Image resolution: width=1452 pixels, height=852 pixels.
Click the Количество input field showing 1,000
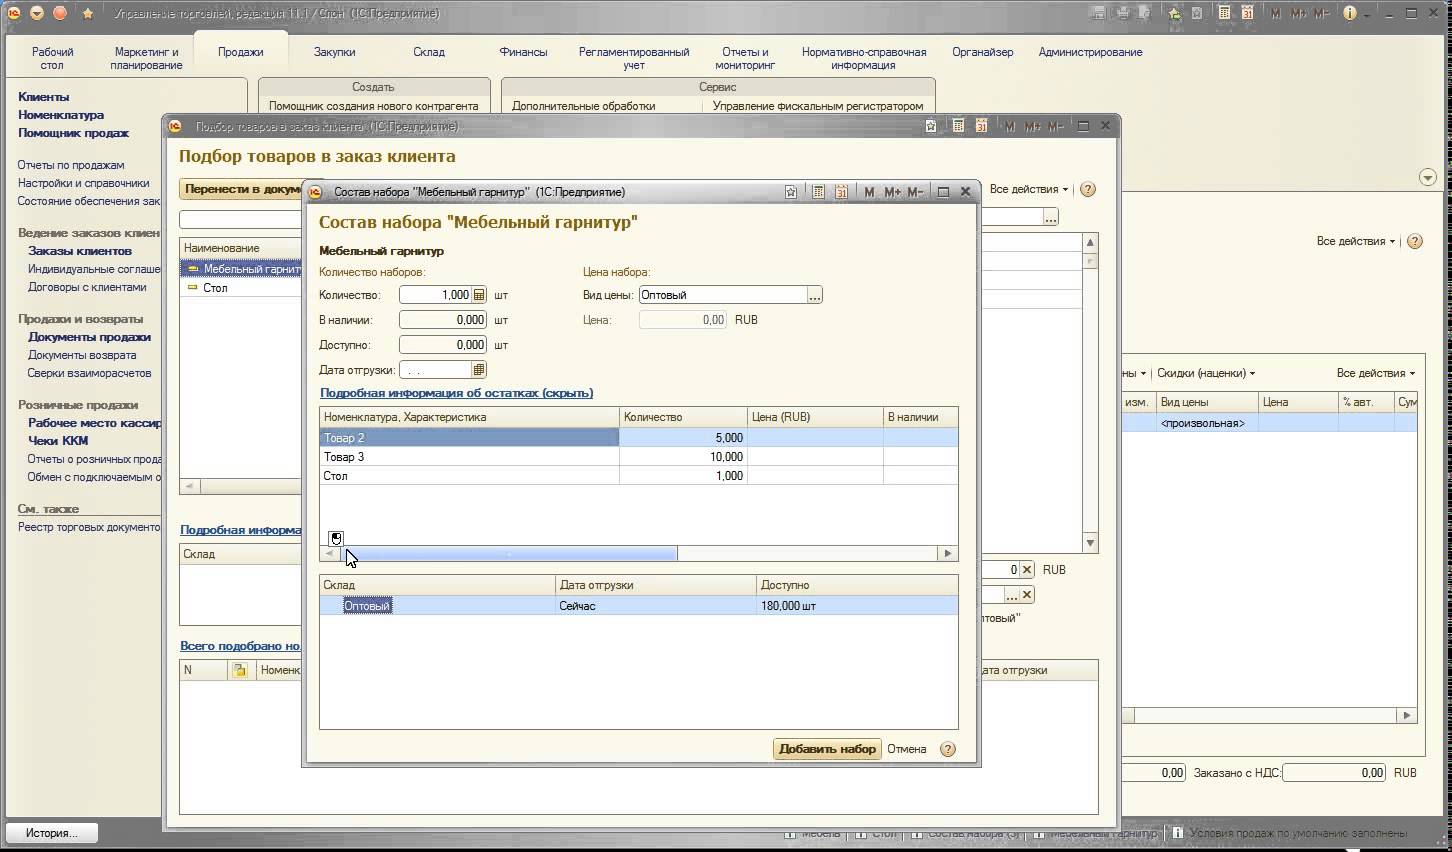pos(435,295)
